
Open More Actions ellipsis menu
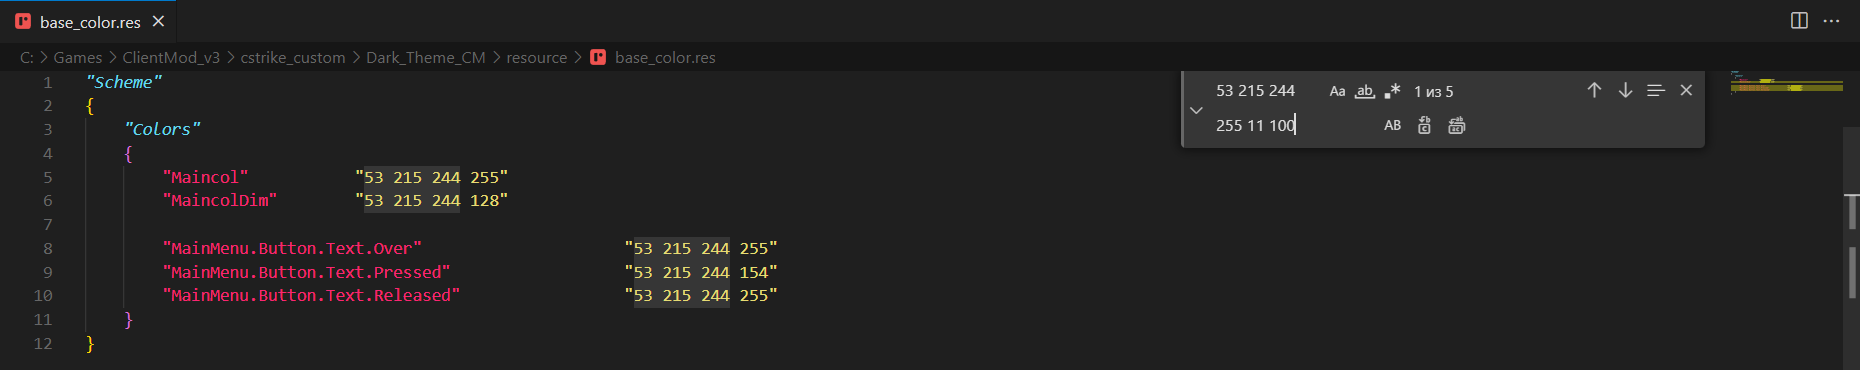tap(1831, 21)
